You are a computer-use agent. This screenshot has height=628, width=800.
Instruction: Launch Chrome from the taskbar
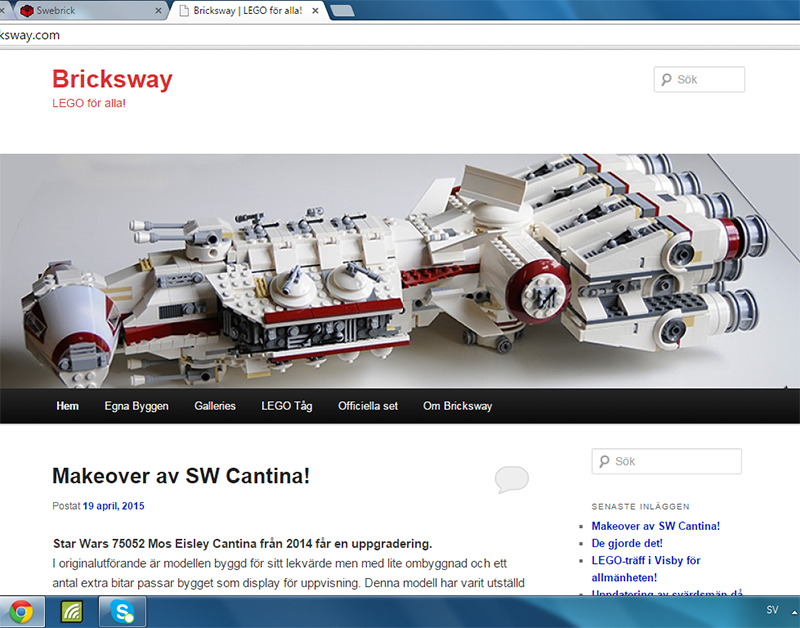click(x=22, y=609)
